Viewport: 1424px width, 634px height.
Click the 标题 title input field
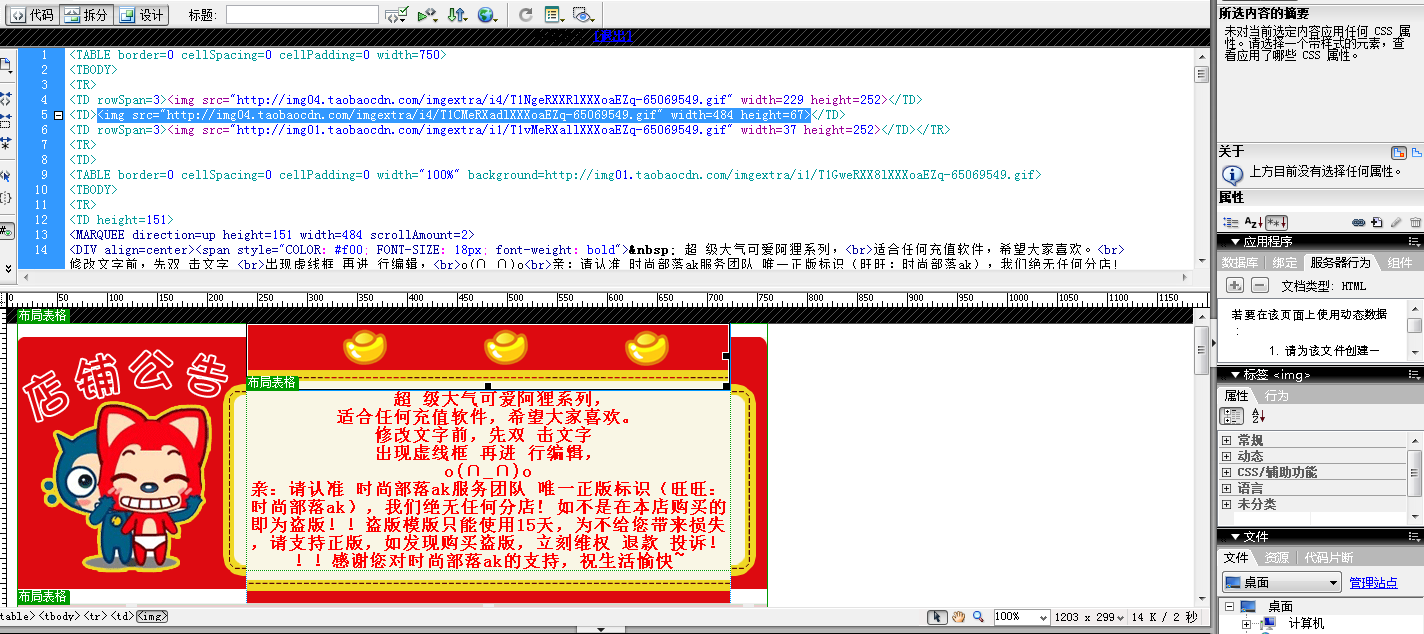302,15
